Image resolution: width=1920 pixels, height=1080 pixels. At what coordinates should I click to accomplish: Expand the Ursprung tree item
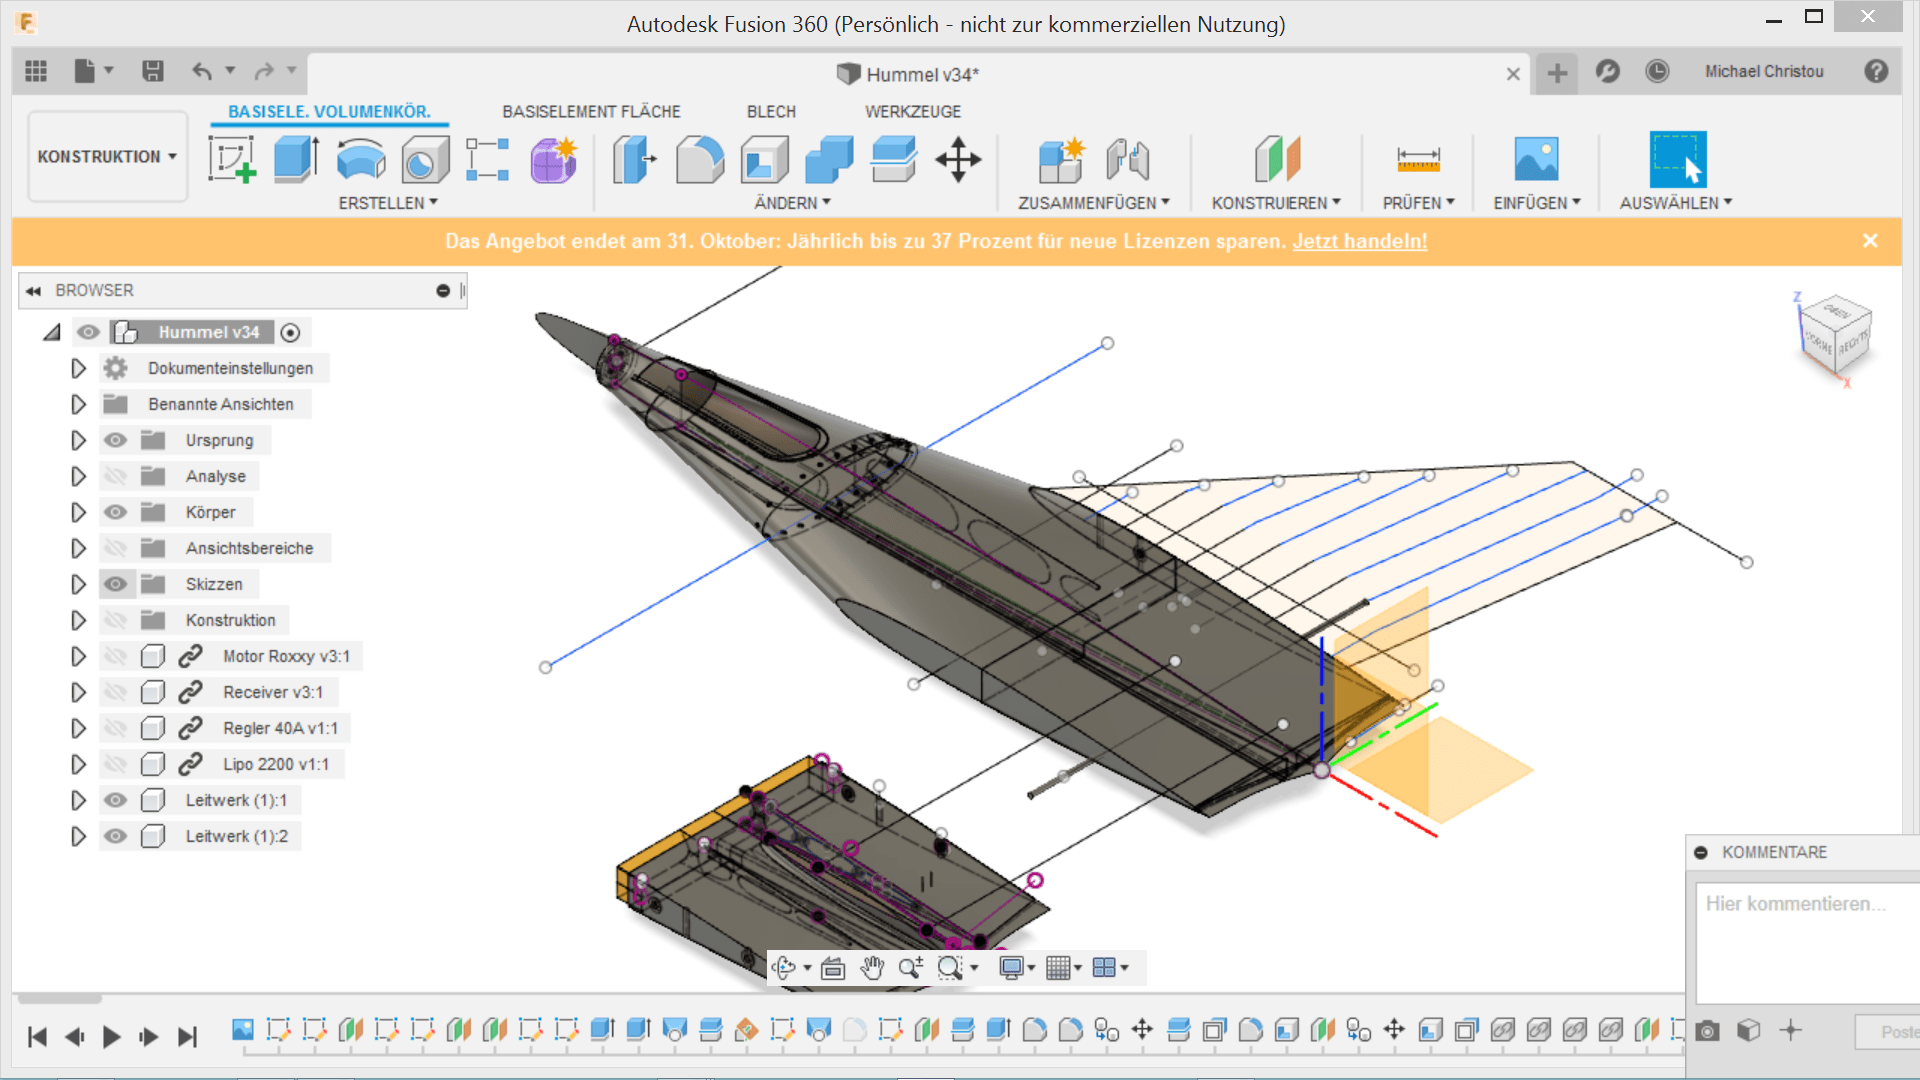pyautogui.click(x=79, y=439)
